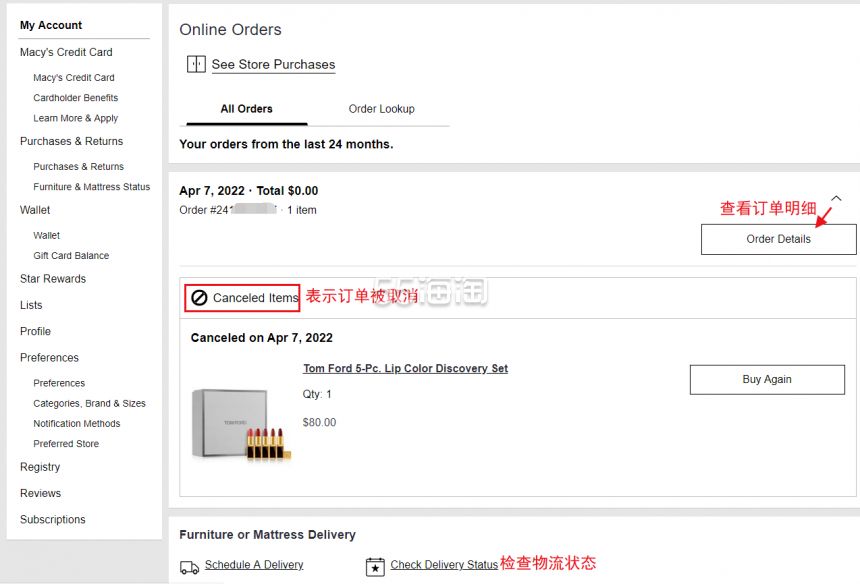The height and width of the screenshot is (584, 860).
Task: Go to Registry in the sidebar
Action: 40,467
